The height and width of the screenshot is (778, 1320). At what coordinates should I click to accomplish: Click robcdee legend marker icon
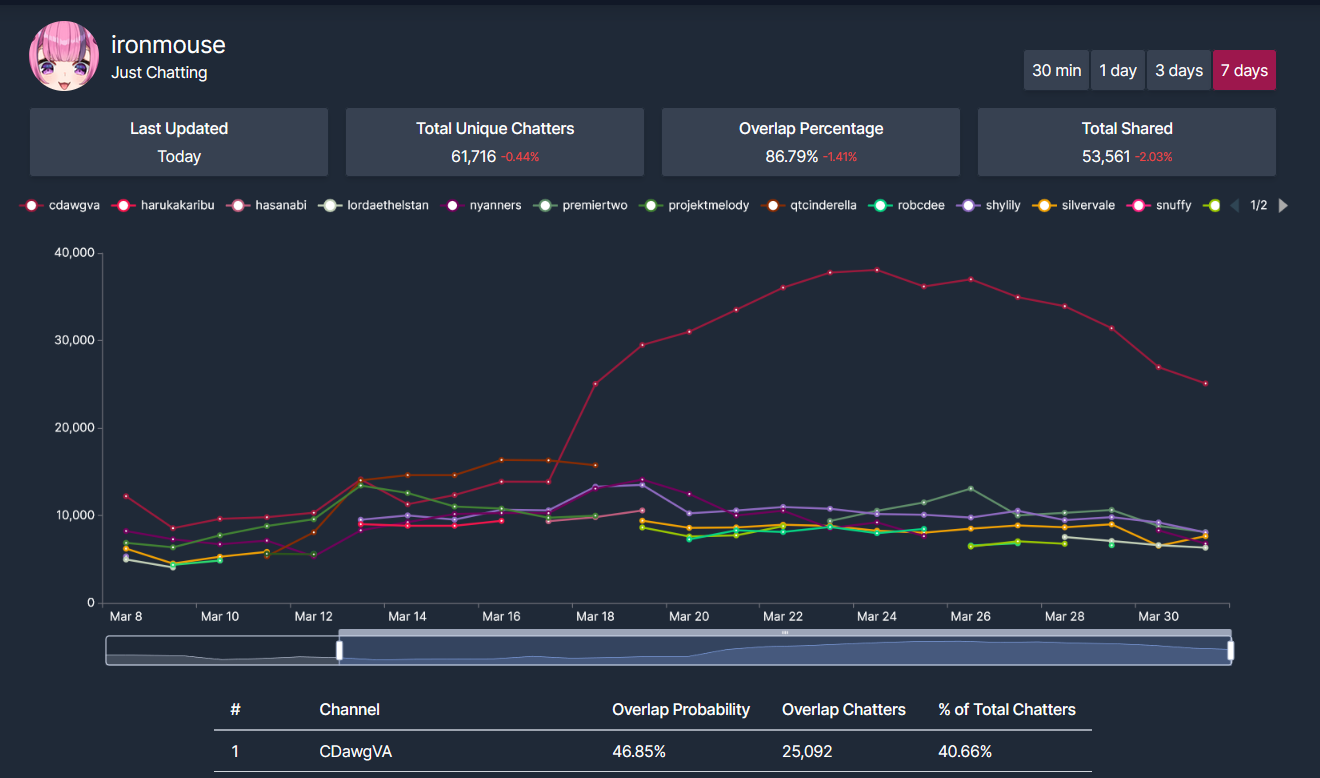tap(881, 205)
